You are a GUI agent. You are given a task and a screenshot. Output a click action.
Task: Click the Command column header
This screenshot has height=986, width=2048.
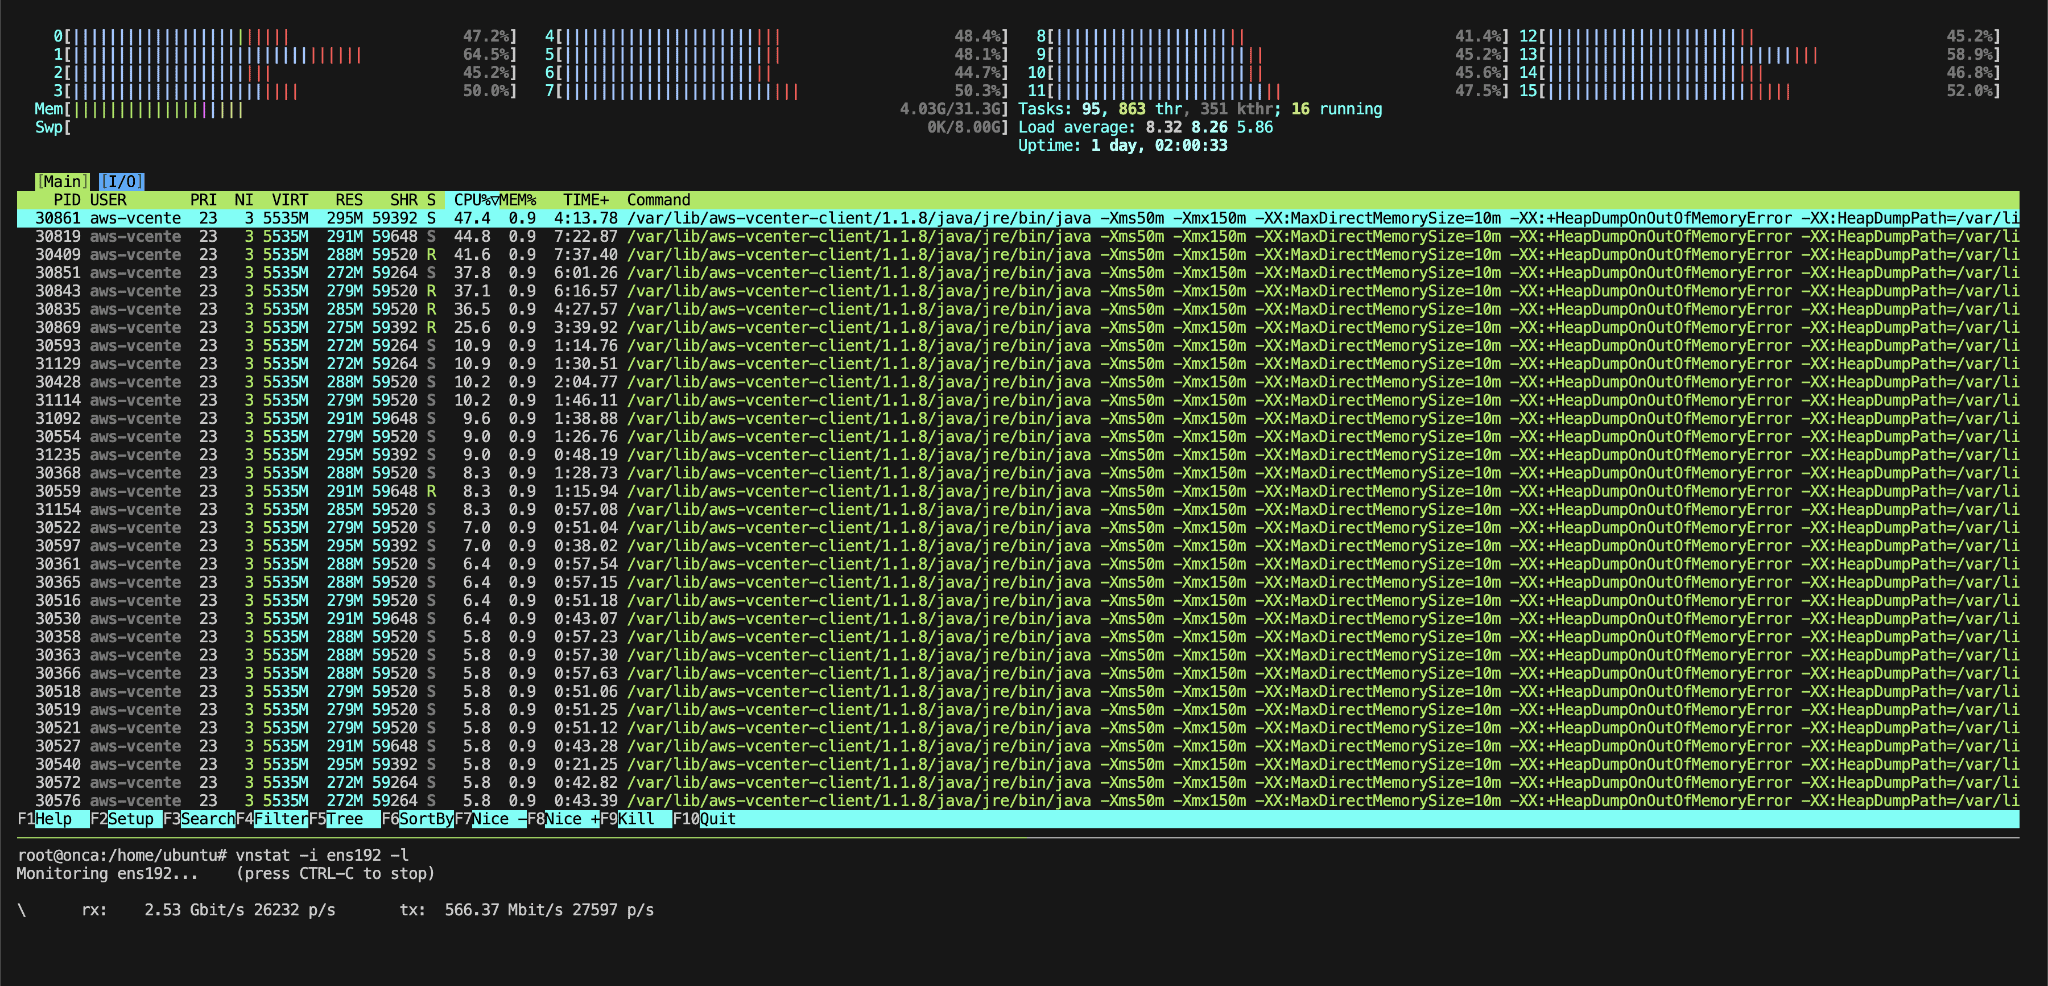(x=659, y=200)
